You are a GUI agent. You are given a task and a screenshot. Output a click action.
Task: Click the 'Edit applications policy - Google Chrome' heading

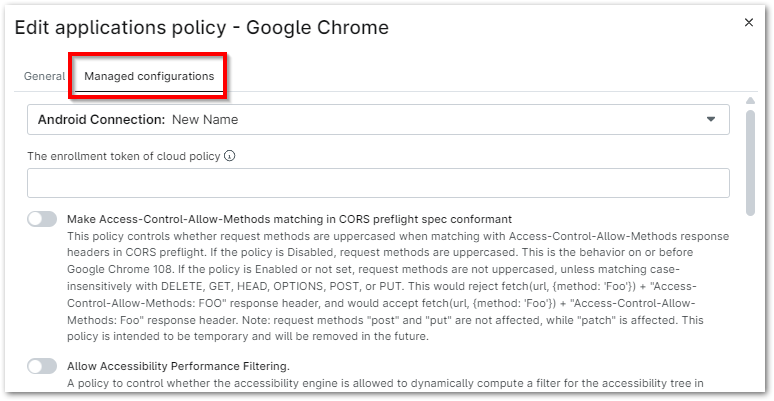coord(201,27)
